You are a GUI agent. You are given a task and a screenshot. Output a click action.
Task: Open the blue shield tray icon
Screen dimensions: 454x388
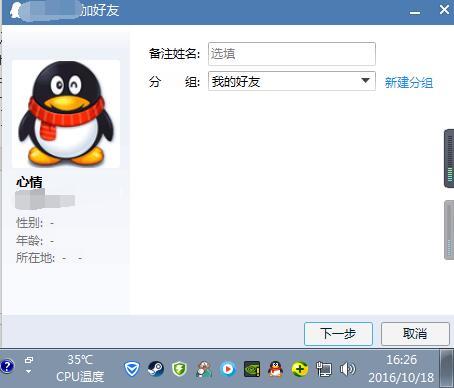pos(132,369)
